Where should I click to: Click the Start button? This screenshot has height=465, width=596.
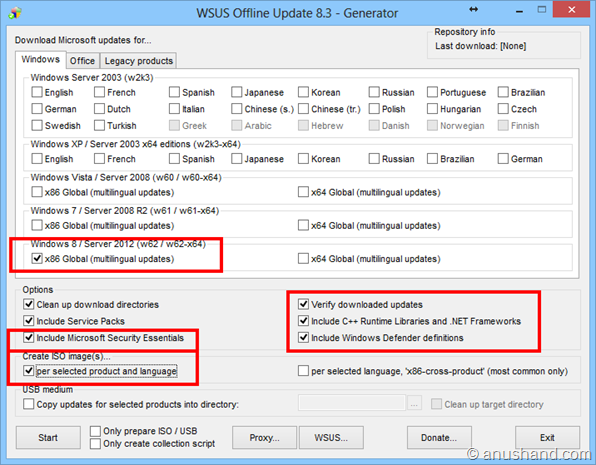point(48,438)
